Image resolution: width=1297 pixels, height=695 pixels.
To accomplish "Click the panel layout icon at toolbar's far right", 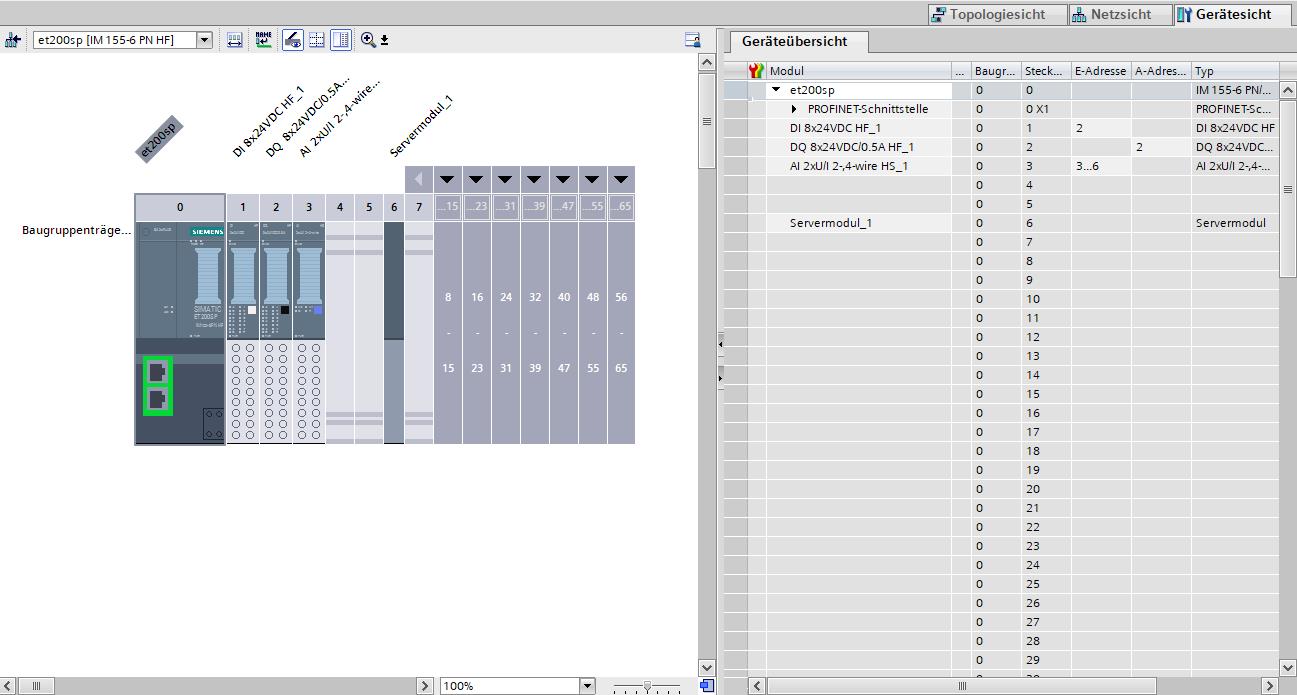I will [x=692, y=40].
